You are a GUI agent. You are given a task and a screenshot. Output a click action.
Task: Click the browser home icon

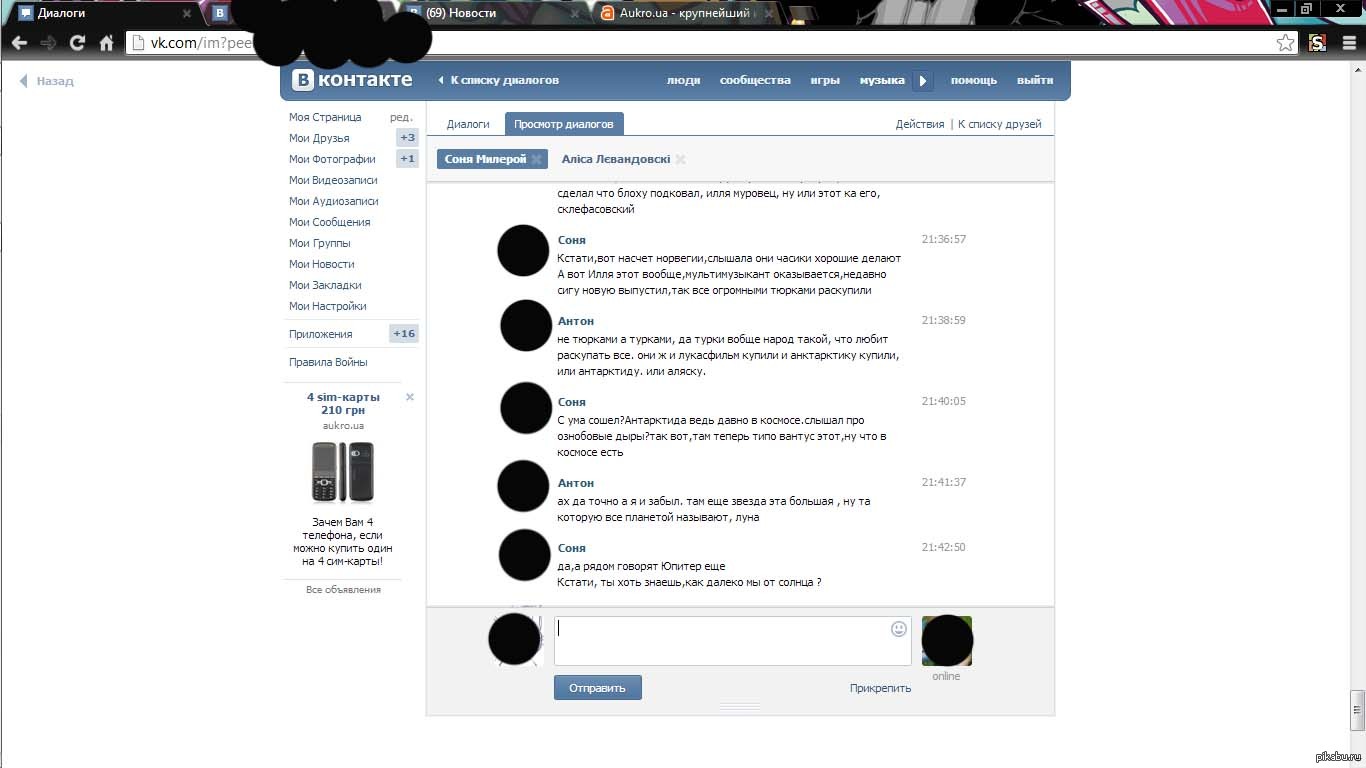click(106, 43)
